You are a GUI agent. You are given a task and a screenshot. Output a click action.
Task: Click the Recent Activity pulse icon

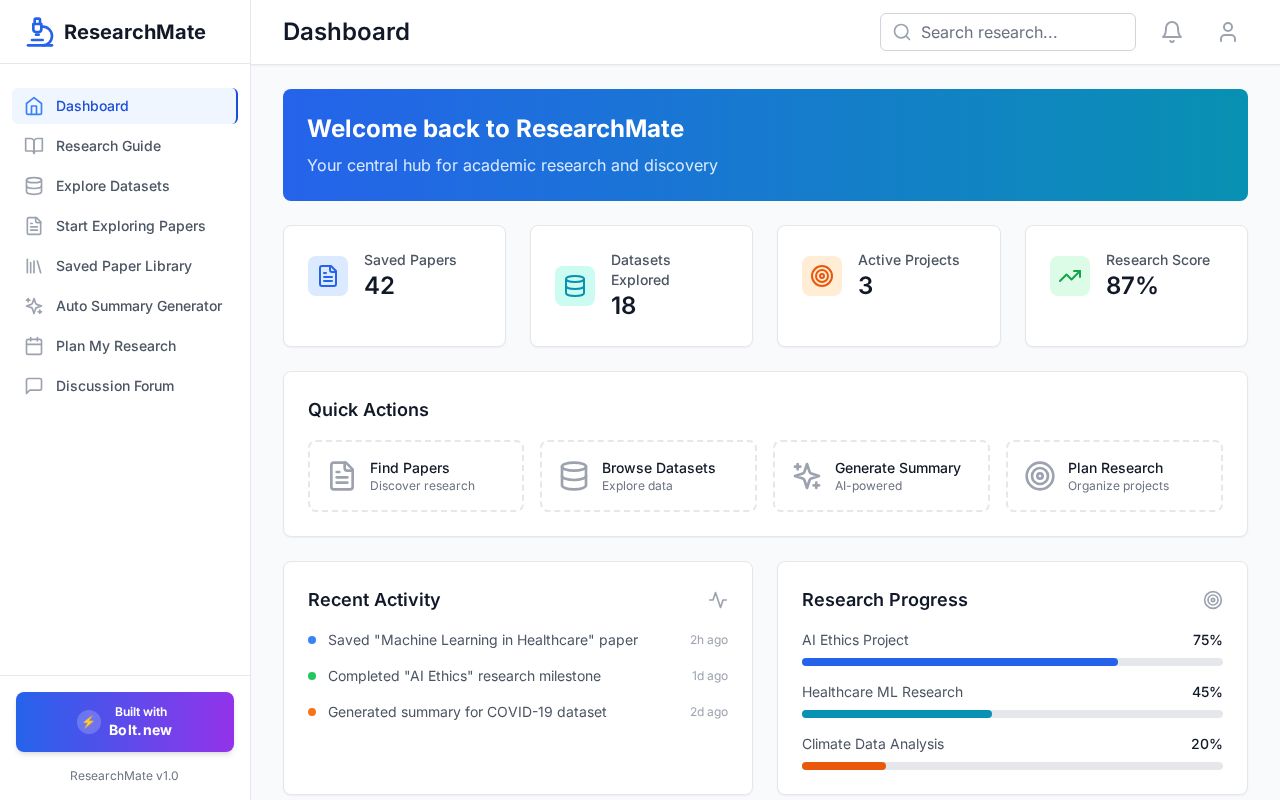click(x=718, y=600)
